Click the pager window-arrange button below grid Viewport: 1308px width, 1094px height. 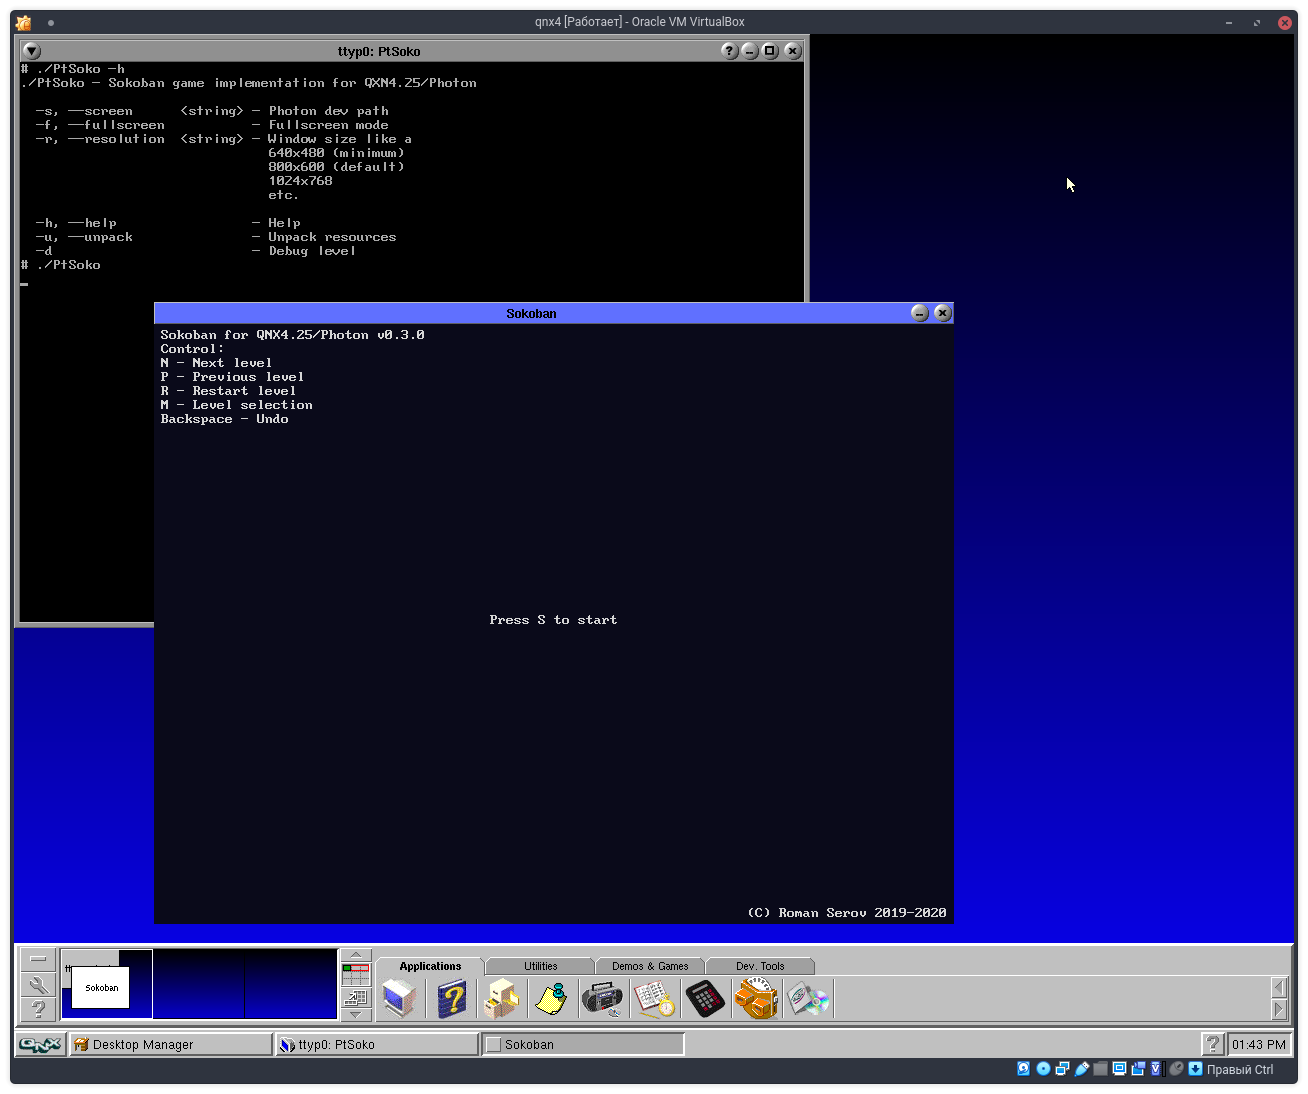(355, 997)
